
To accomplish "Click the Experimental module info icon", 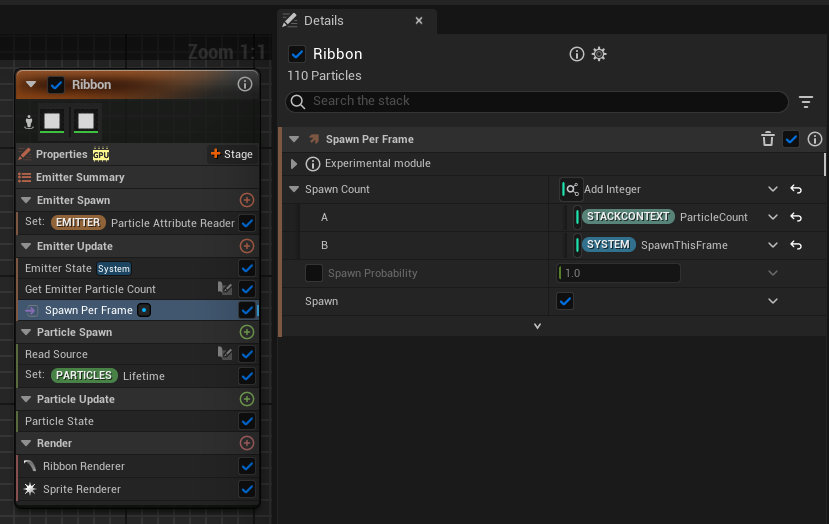I will 312,164.
